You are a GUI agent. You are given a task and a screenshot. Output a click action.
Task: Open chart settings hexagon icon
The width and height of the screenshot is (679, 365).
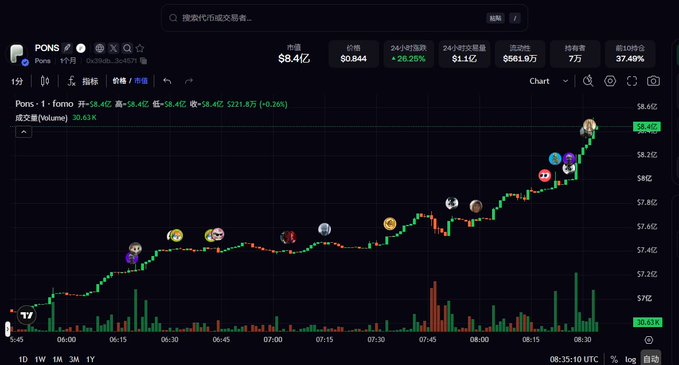pos(610,81)
